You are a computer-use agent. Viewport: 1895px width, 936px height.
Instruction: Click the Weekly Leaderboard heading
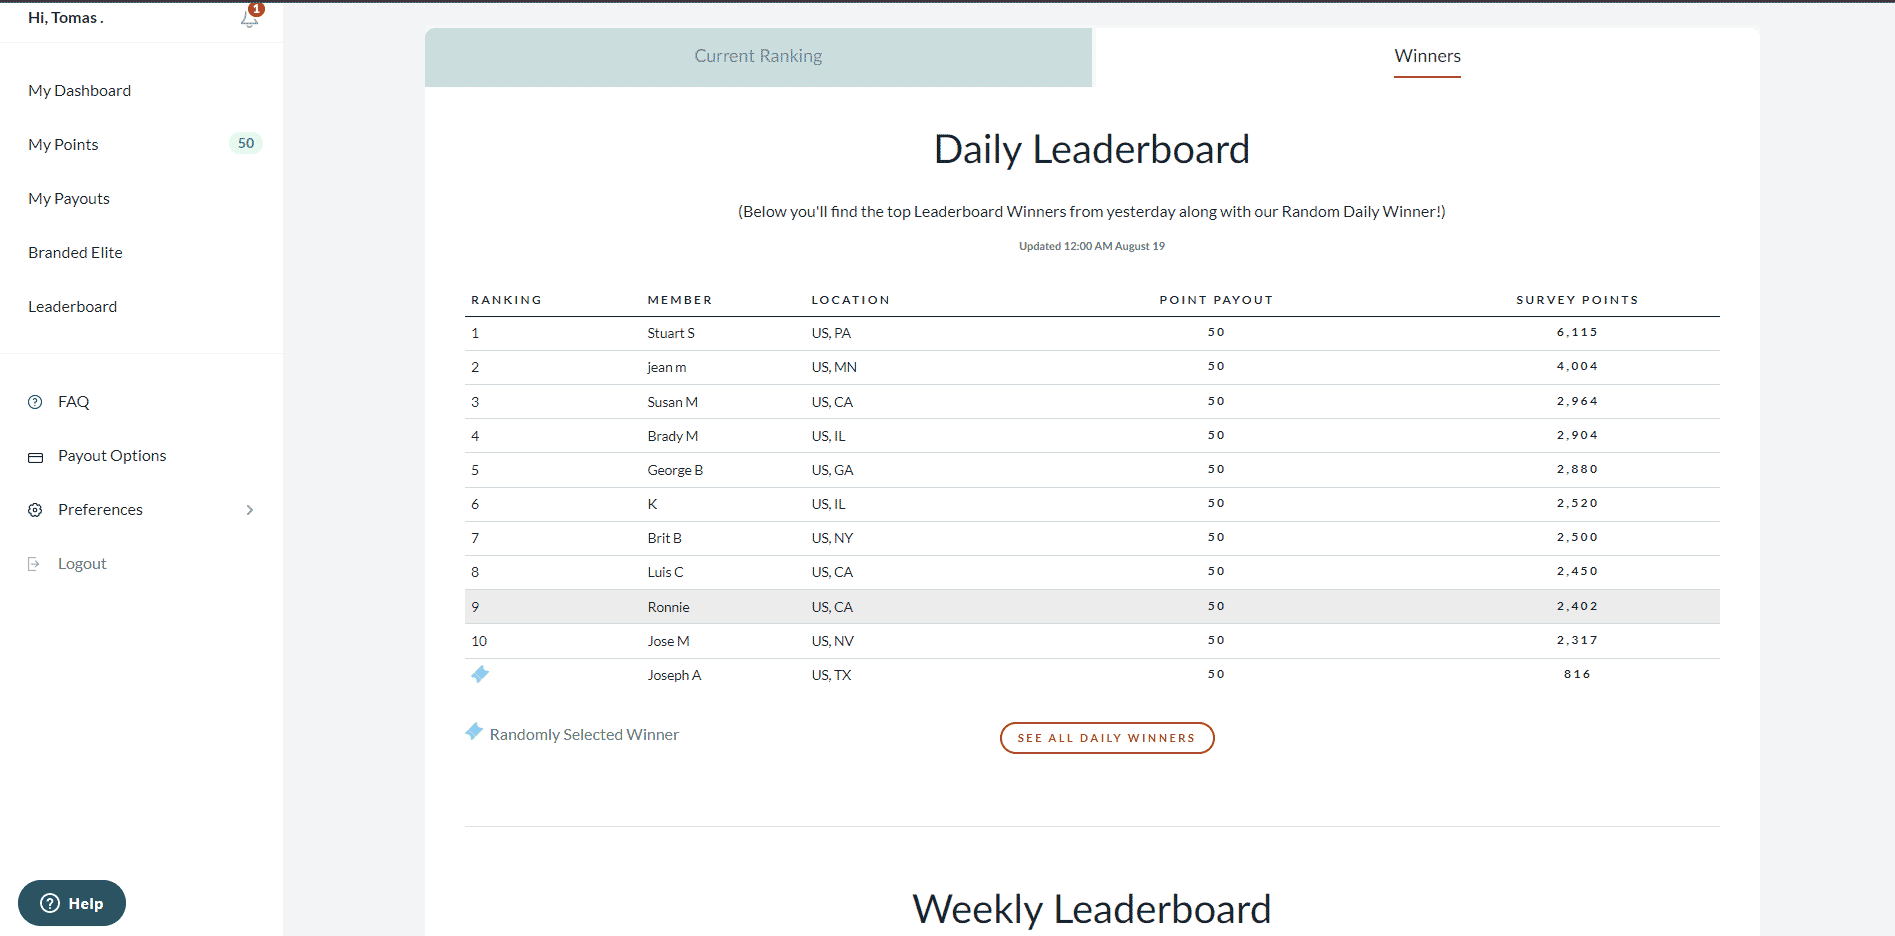click(x=1092, y=910)
